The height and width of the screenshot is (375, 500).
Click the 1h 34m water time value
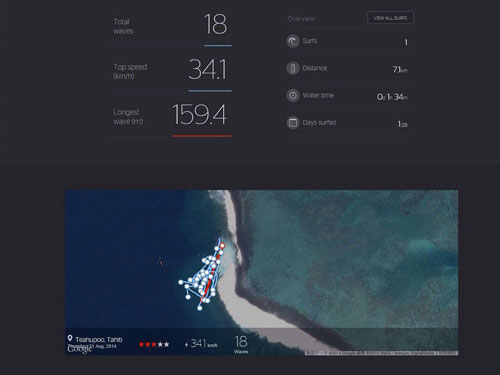pyautogui.click(x=392, y=97)
